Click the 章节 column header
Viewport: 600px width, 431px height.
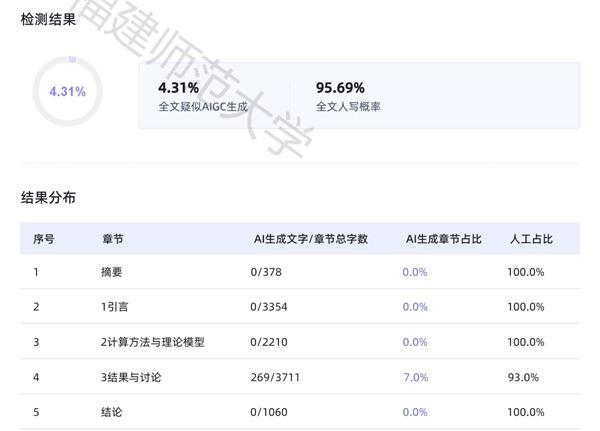click(x=112, y=239)
